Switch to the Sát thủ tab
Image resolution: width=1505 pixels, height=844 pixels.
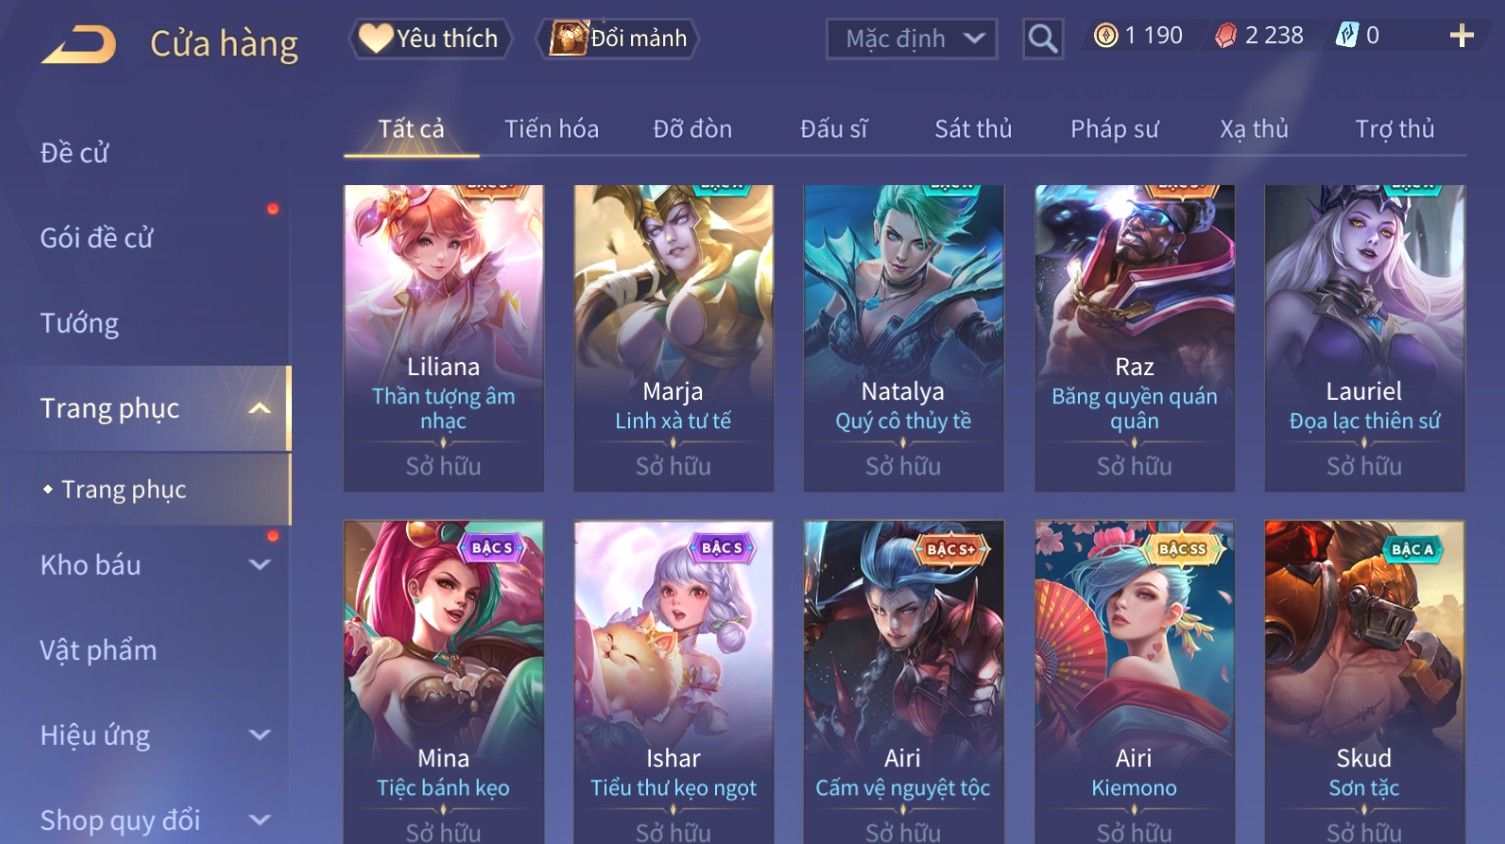[x=973, y=129]
